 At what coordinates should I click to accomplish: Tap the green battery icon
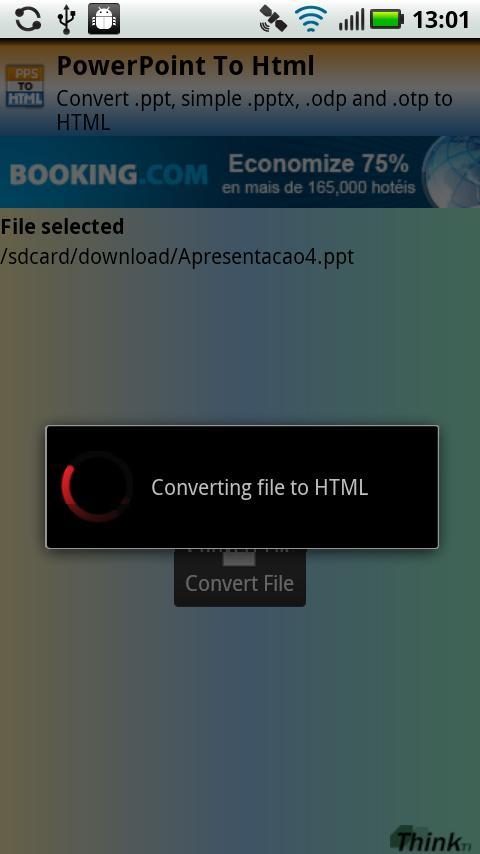(387, 19)
